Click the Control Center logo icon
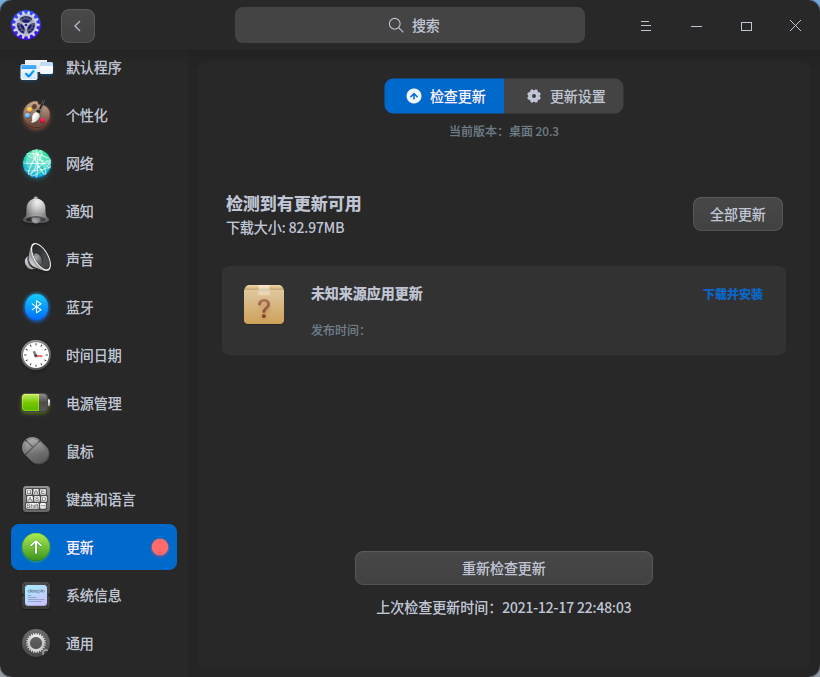Image resolution: width=820 pixels, height=677 pixels. coord(26,25)
